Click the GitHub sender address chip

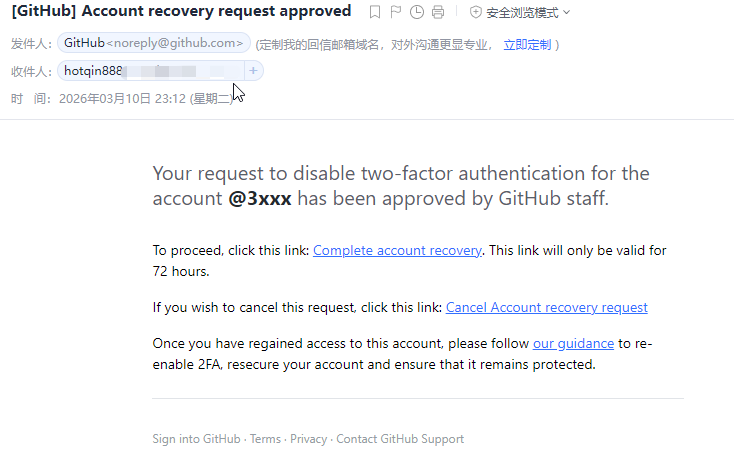coord(154,43)
